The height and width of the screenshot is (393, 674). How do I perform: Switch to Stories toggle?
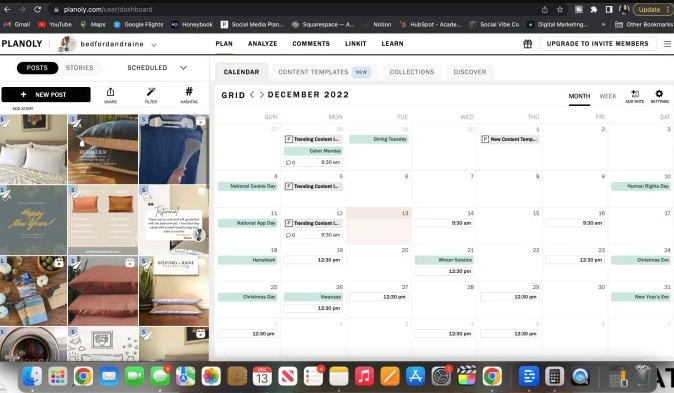(x=80, y=68)
